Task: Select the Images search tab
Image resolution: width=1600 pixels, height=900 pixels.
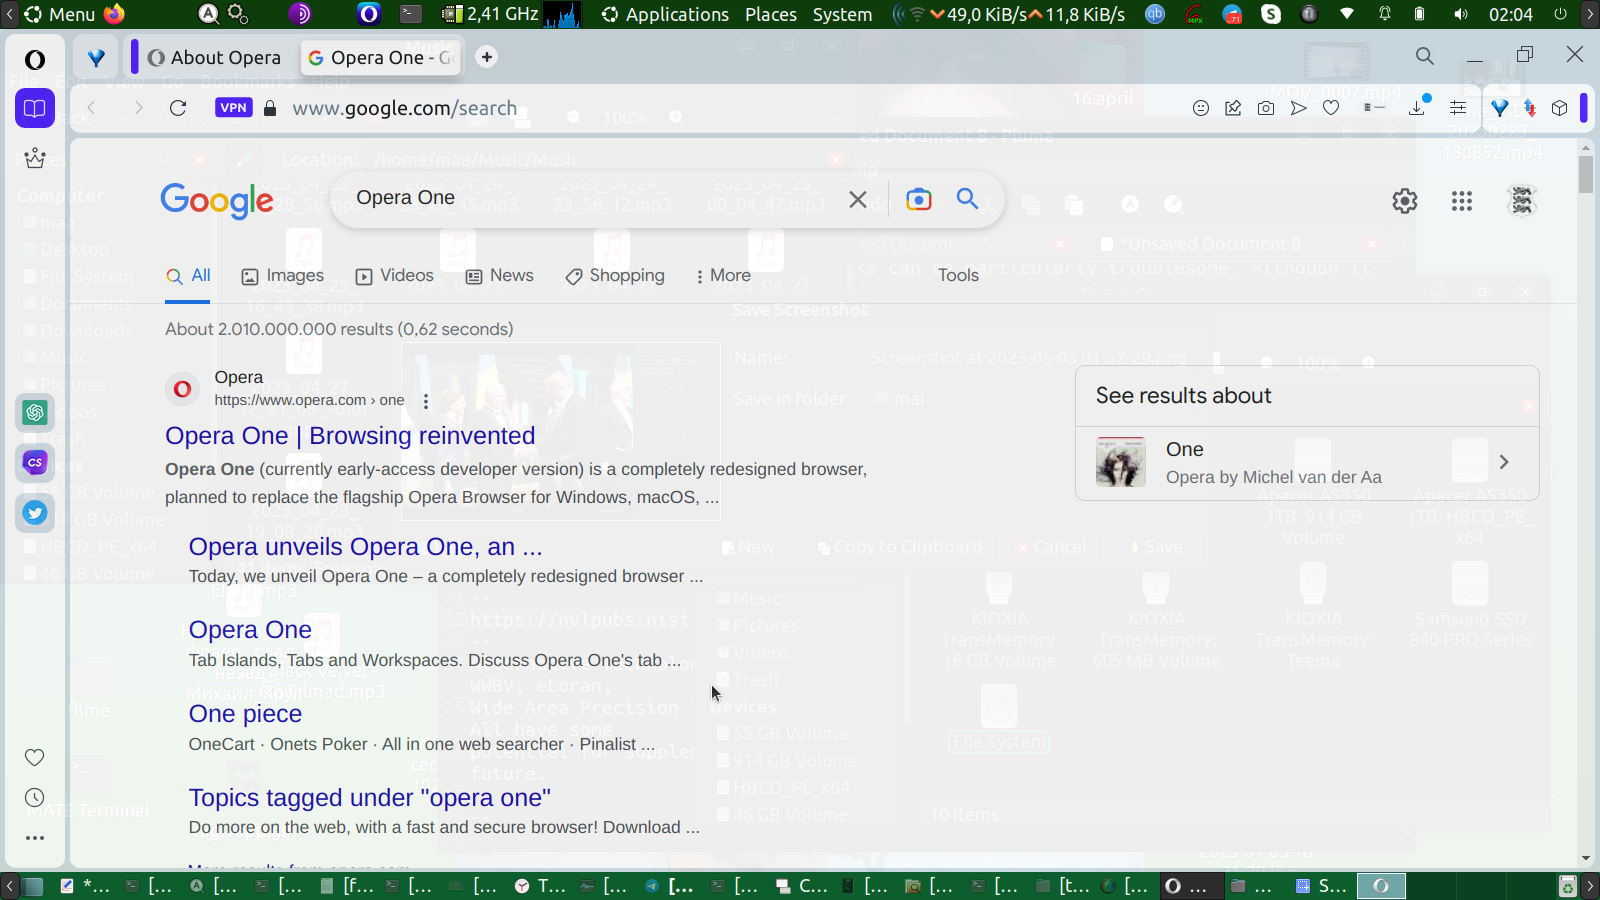Action: pyautogui.click(x=283, y=276)
